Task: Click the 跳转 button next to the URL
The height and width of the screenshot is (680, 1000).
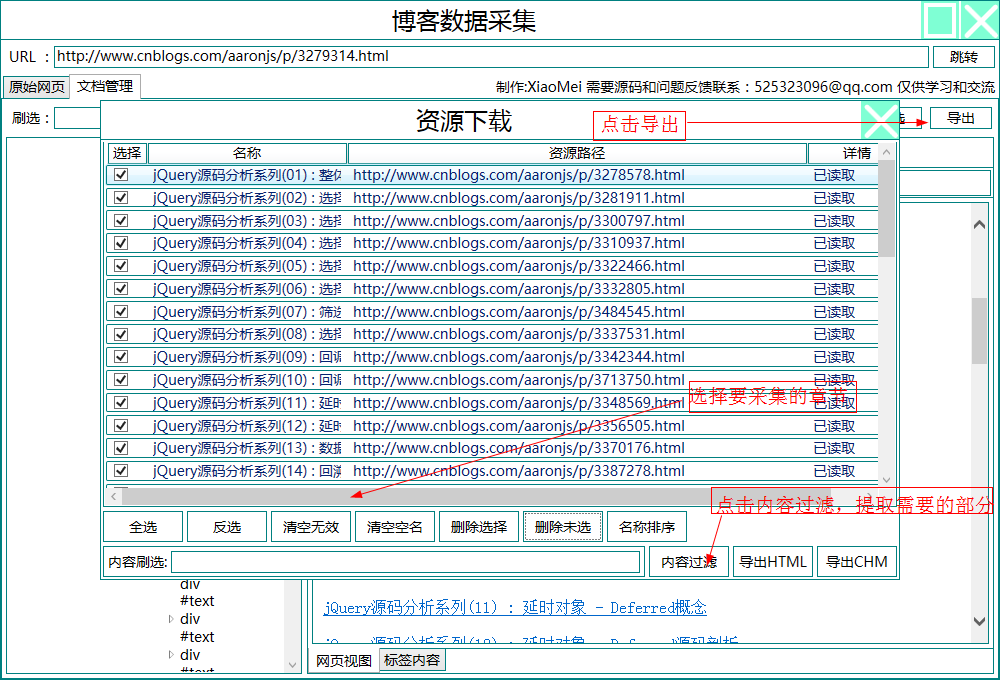Action: coord(964,57)
